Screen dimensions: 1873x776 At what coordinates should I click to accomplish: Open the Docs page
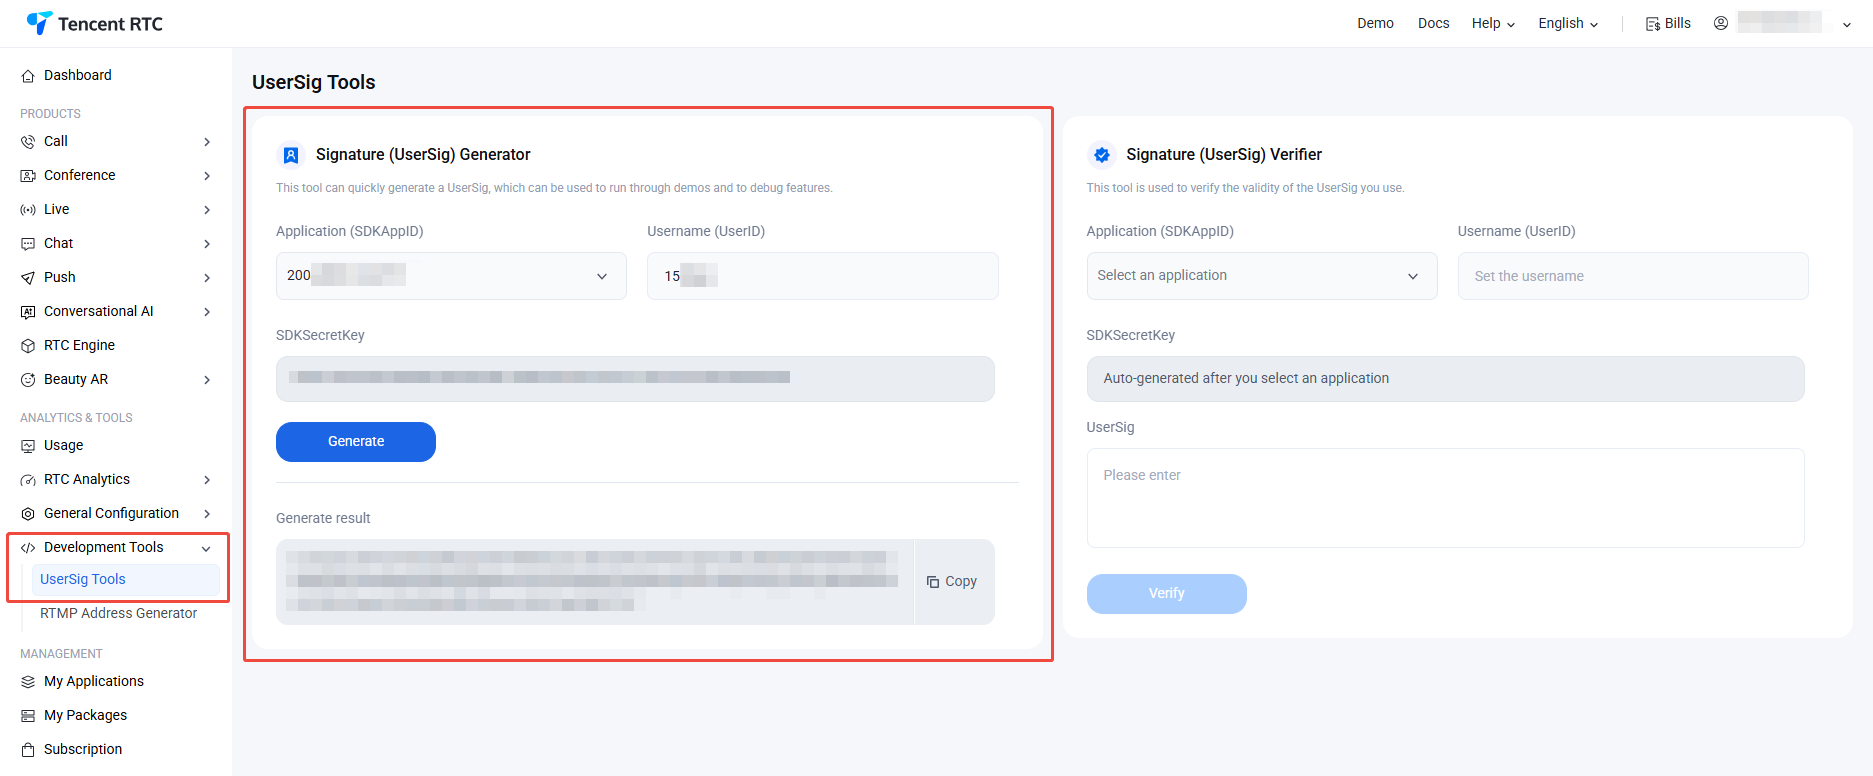click(1433, 23)
